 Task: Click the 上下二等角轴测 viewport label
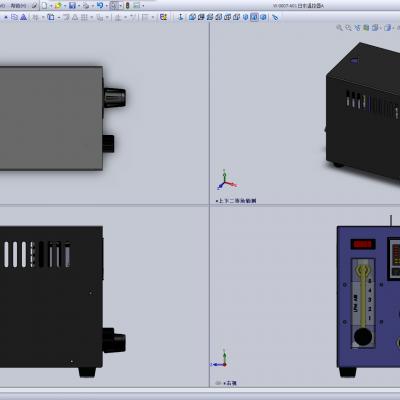[236, 201]
